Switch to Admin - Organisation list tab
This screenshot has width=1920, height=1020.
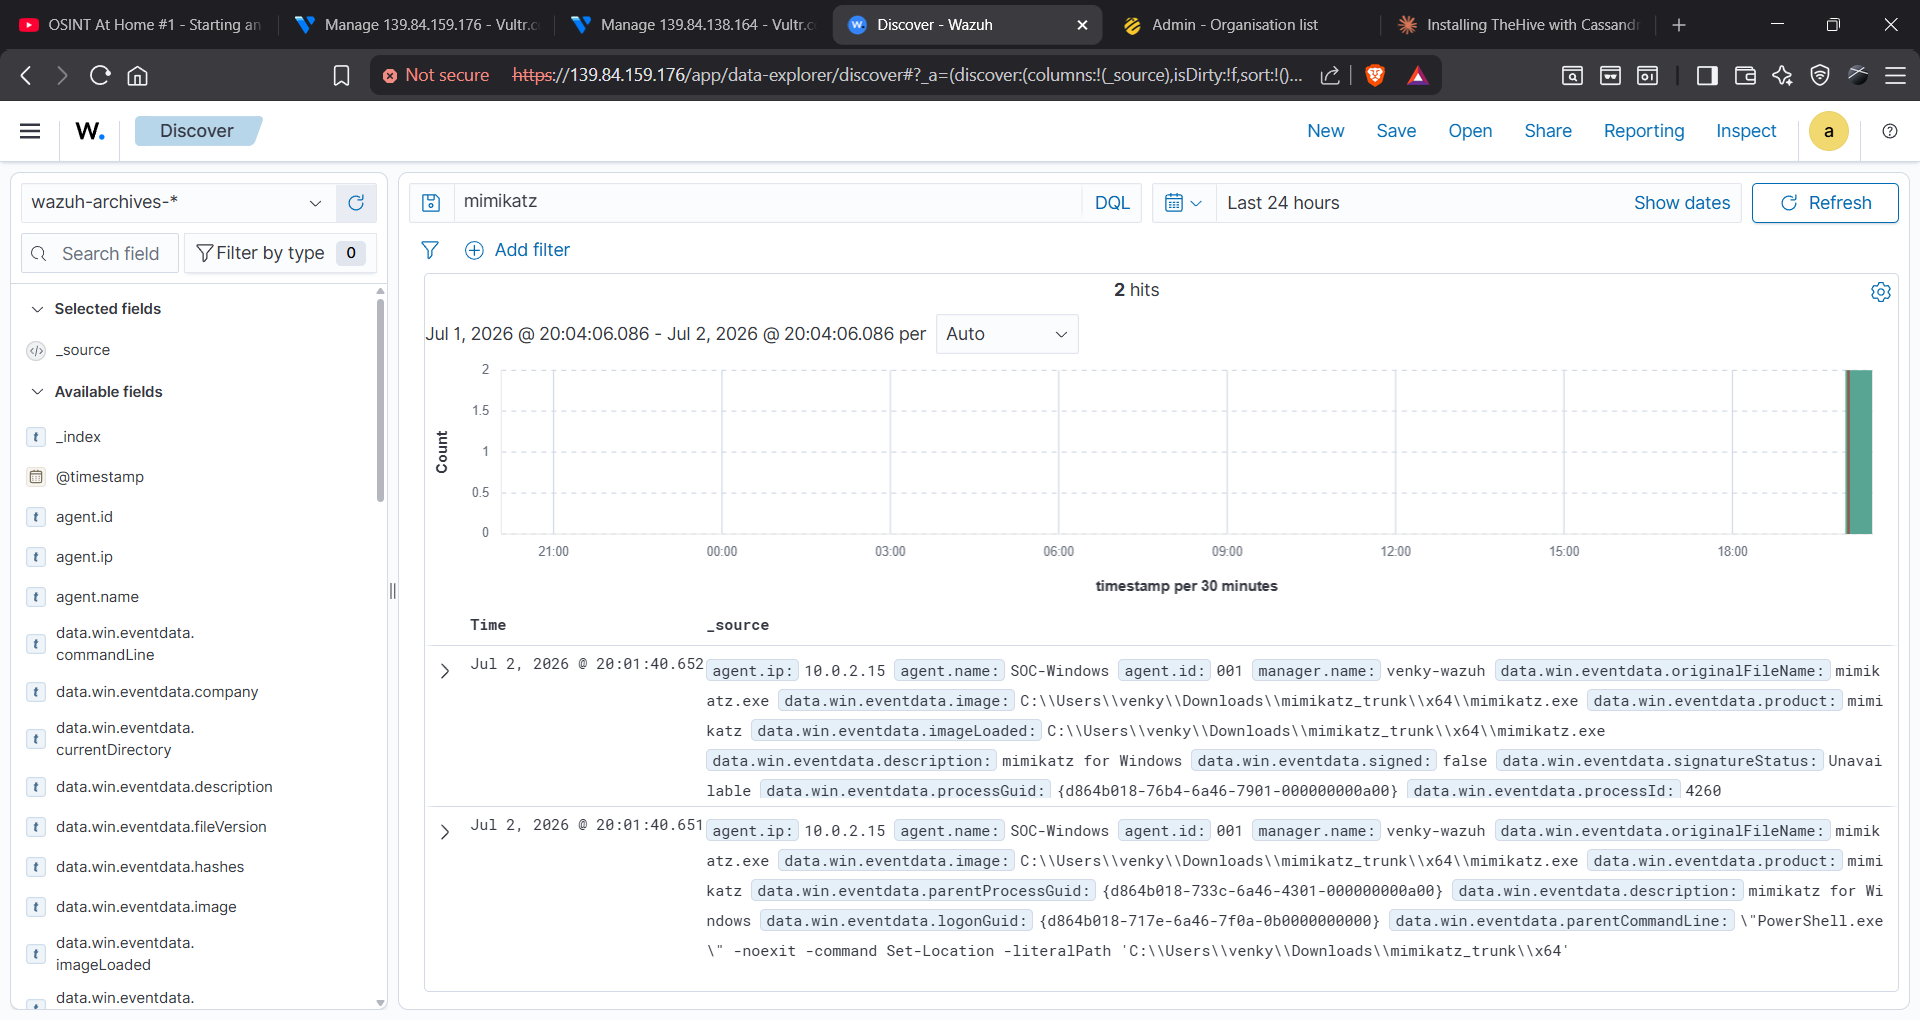click(x=1234, y=25)
